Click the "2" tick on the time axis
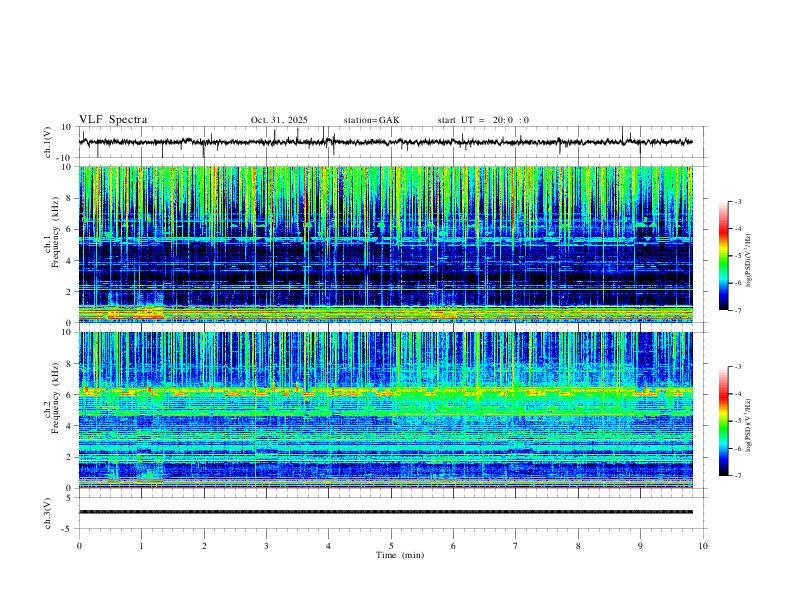 (204, 546)
